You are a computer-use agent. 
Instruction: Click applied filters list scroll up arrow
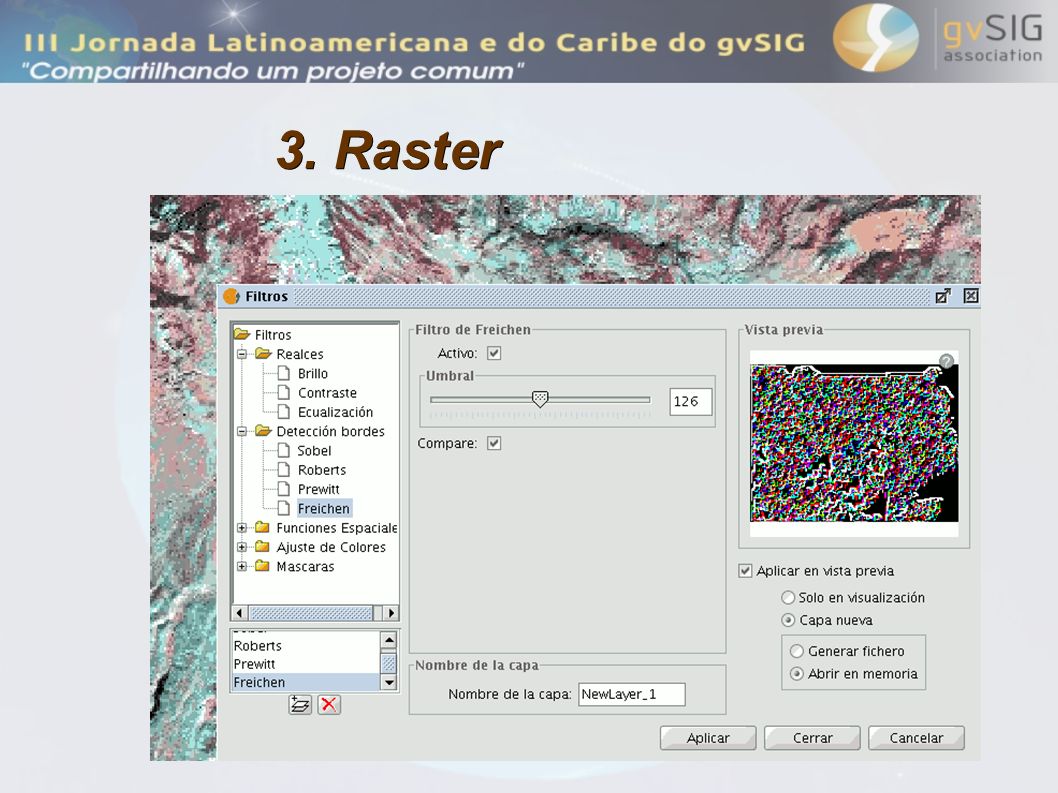(x=389, y=640)
